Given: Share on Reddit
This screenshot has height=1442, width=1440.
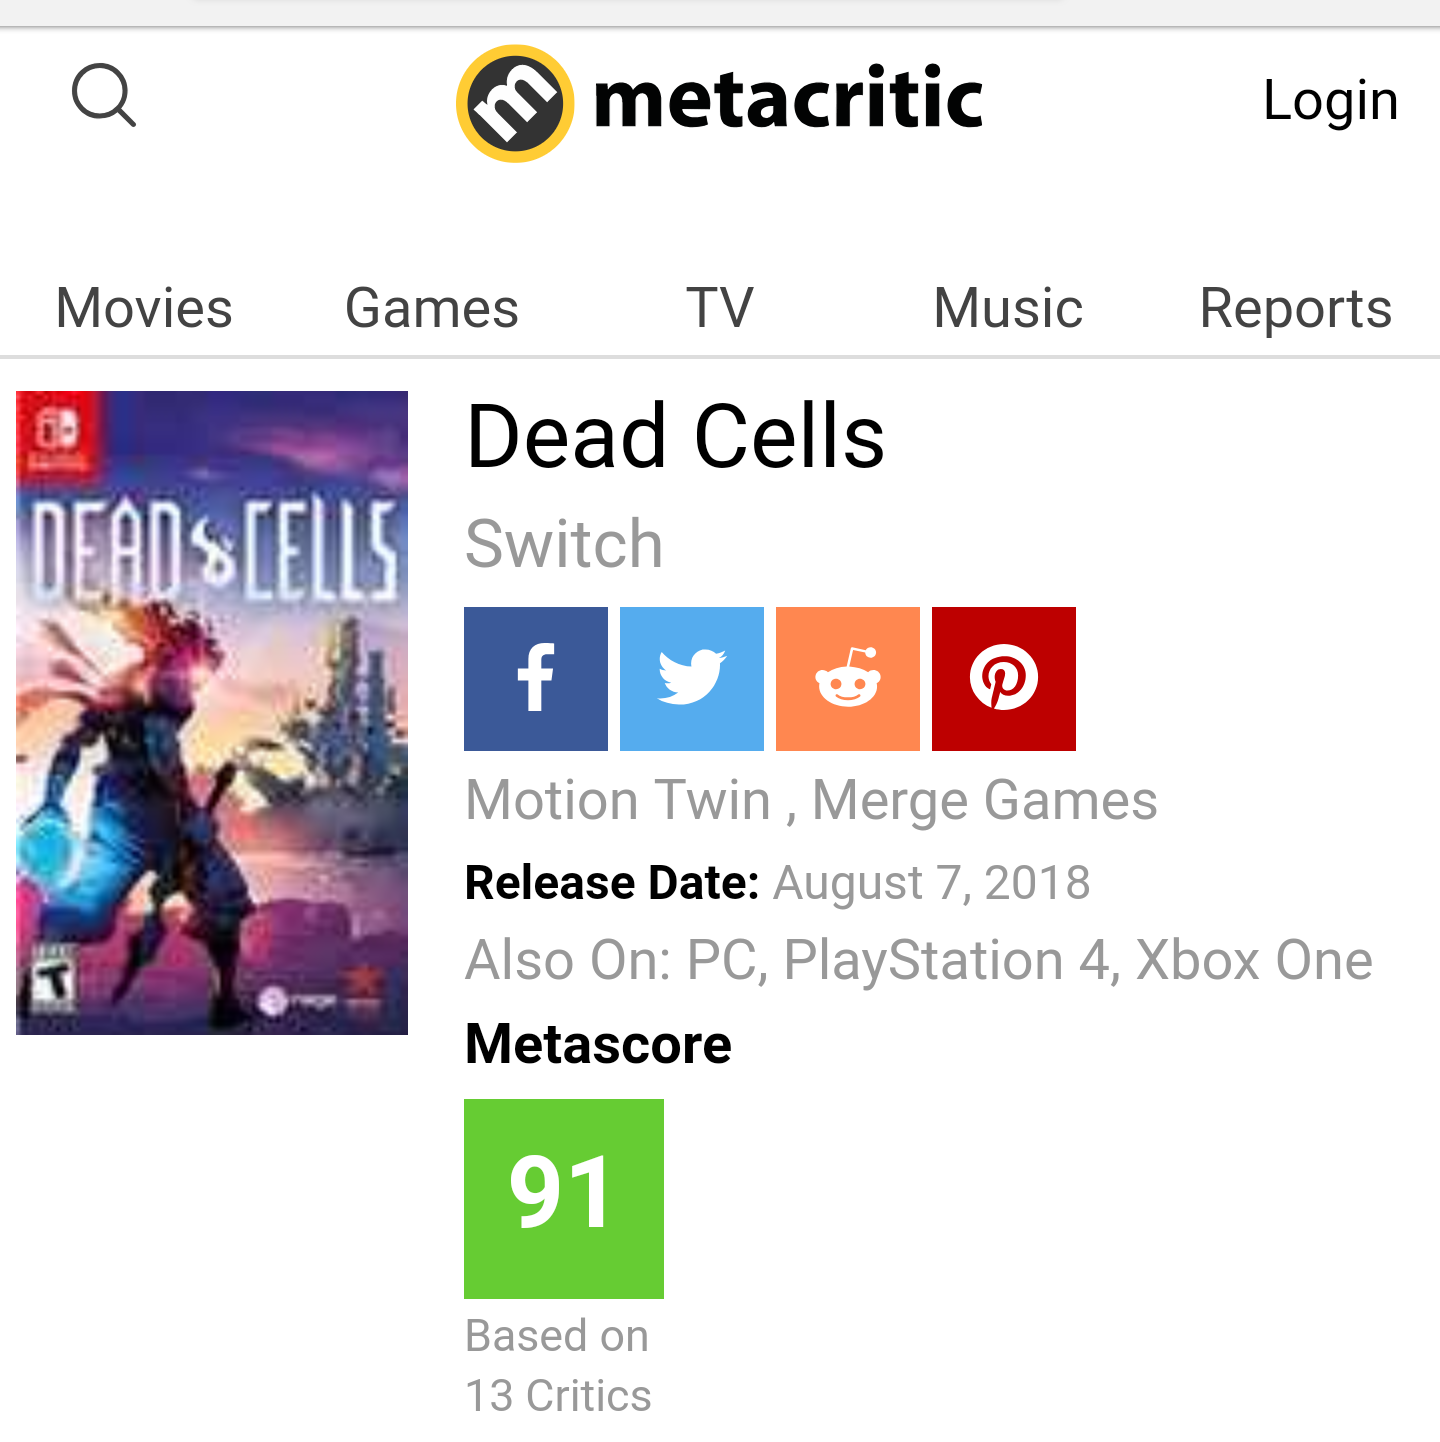Looking at the screenshot, I should pos(848,679).
